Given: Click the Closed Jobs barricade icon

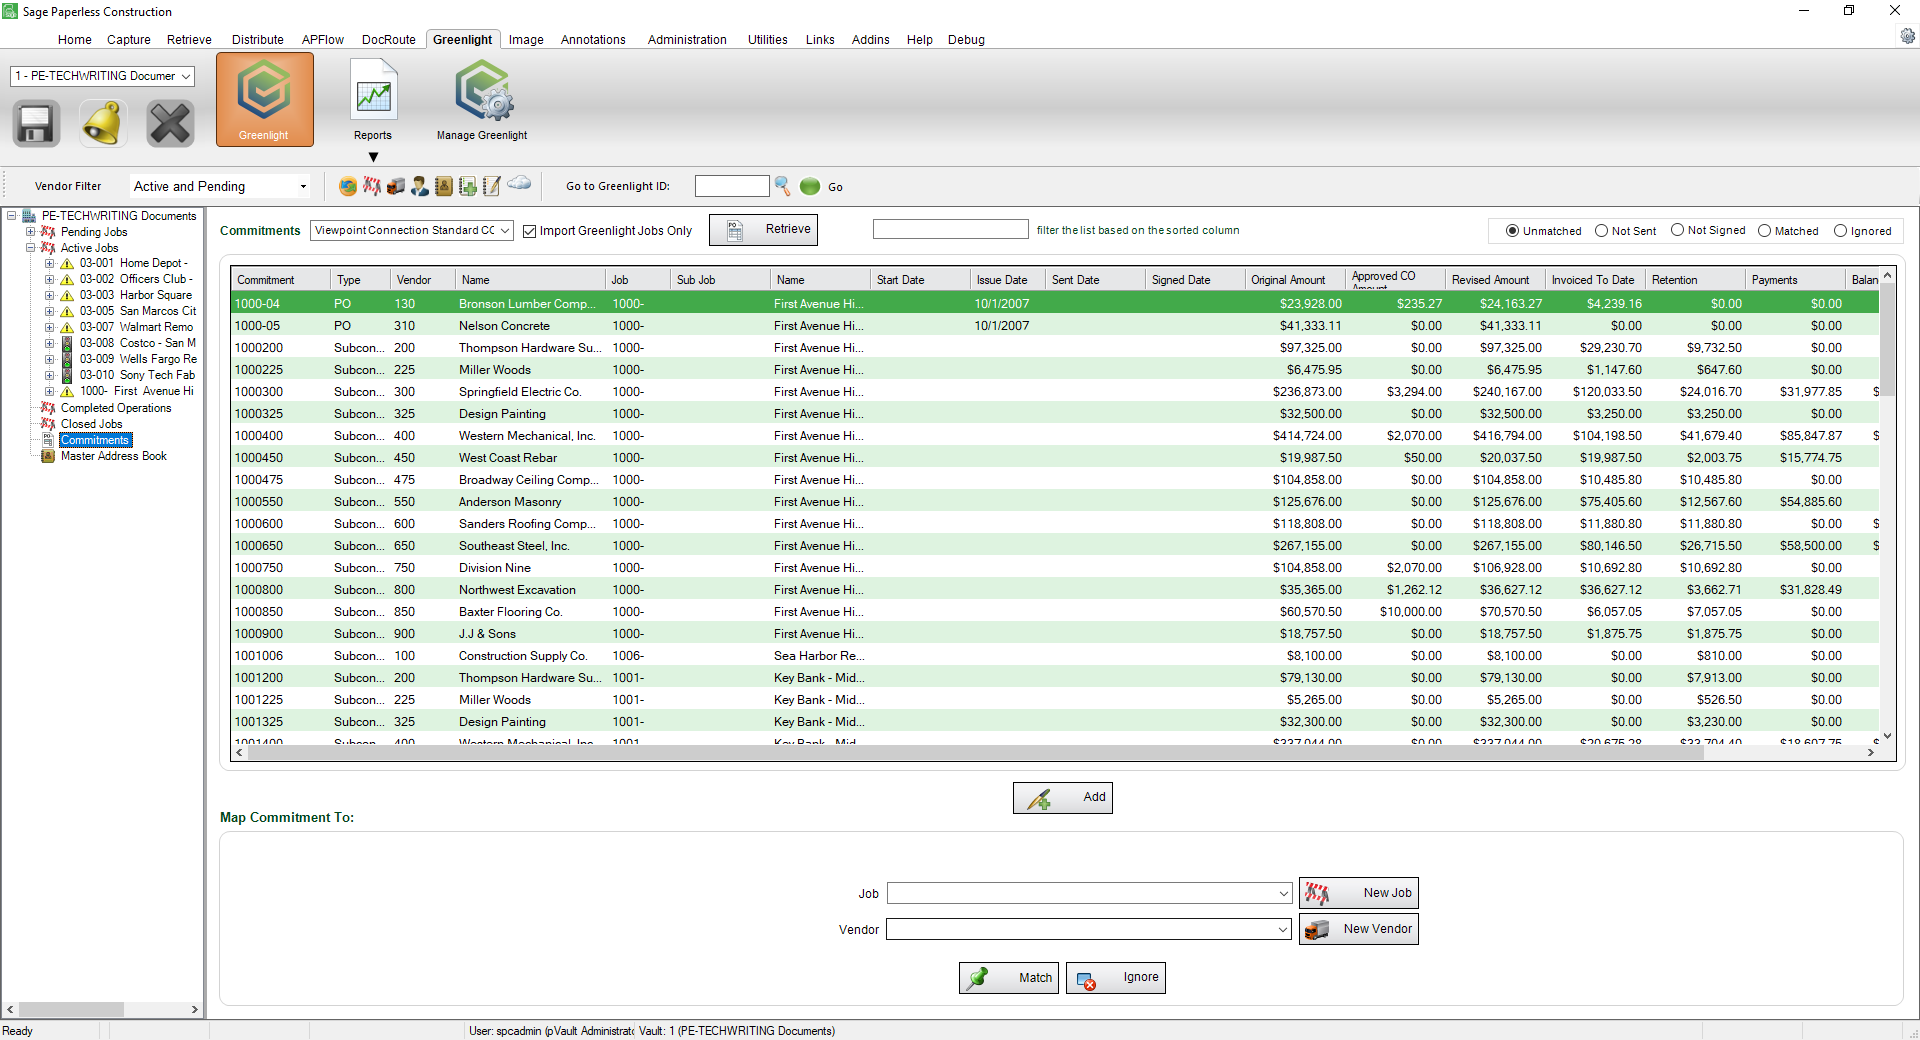Looking at the screenshot, I should (48, 424).
